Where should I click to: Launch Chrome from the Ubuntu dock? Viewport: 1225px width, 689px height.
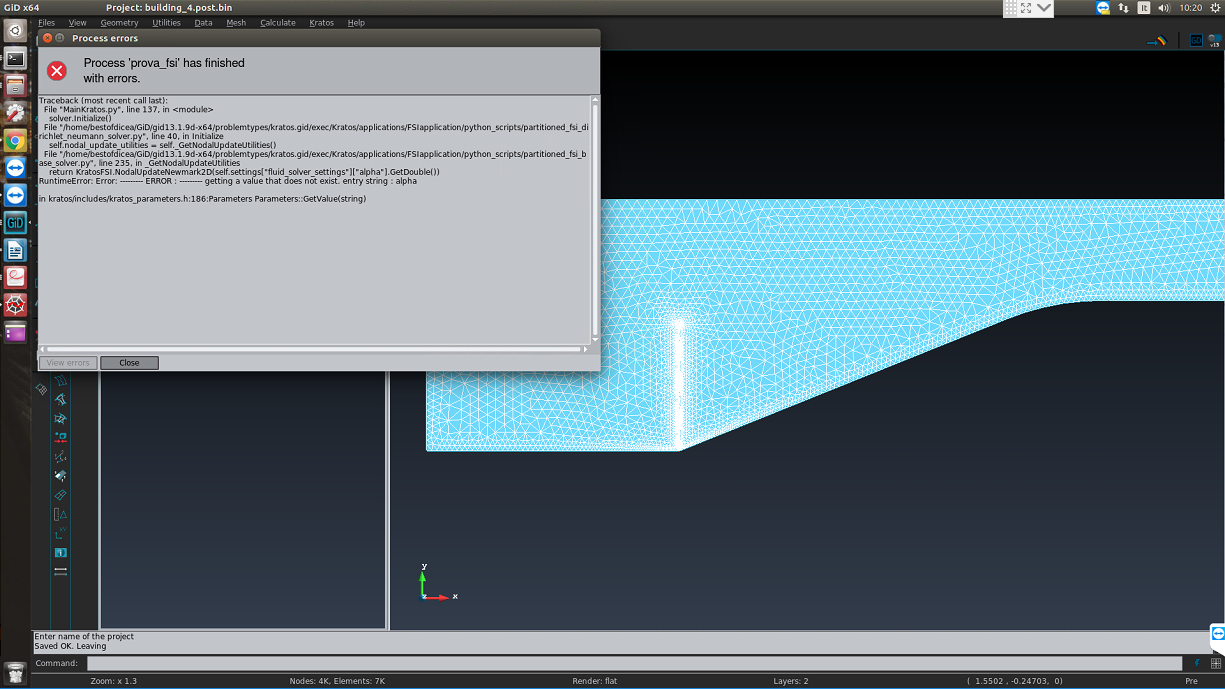pos(14,140)
